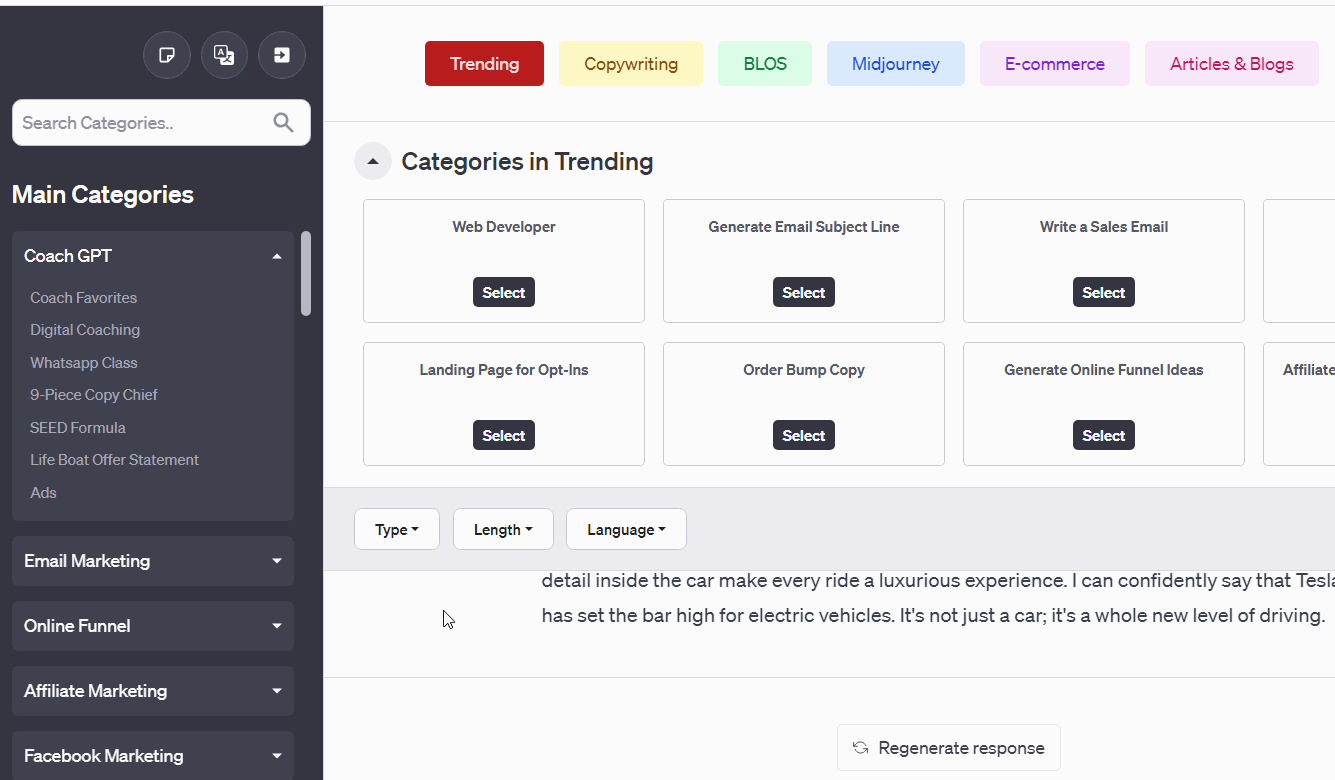
Task: Open the E-commerce tab
Action: 1054,64
